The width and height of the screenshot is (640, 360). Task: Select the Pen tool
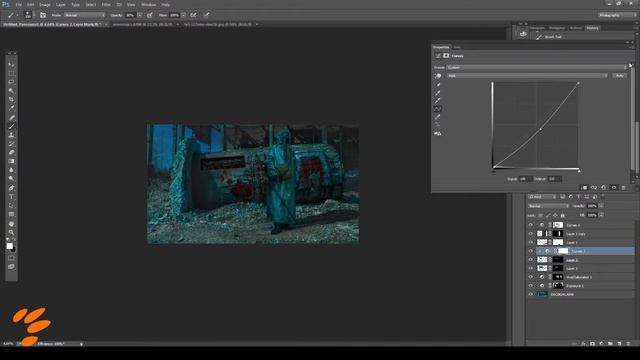pyautogui.click(x=11, y=188)
